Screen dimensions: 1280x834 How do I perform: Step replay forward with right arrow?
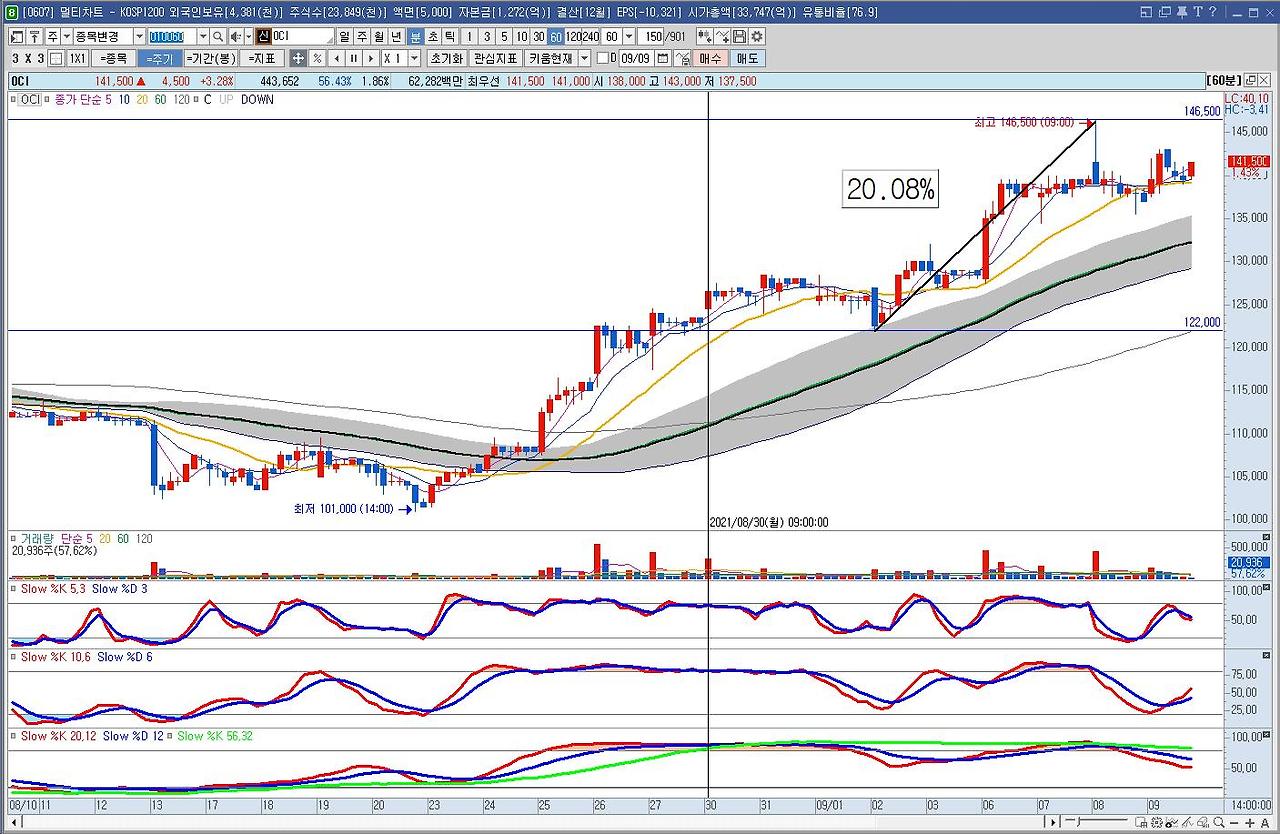[x=370, y=59]
